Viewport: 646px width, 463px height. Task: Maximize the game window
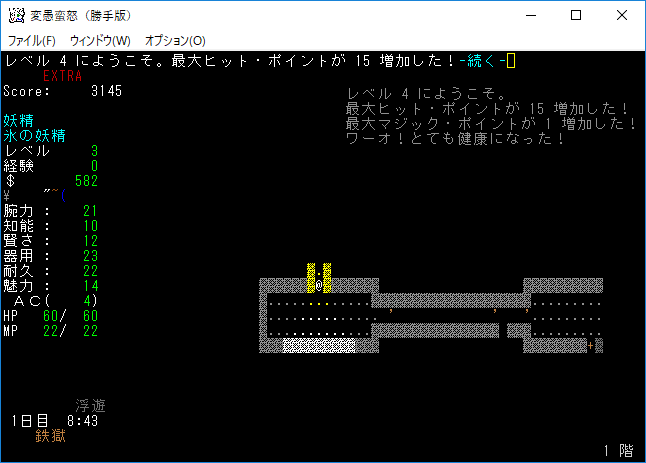coord(575,15)
